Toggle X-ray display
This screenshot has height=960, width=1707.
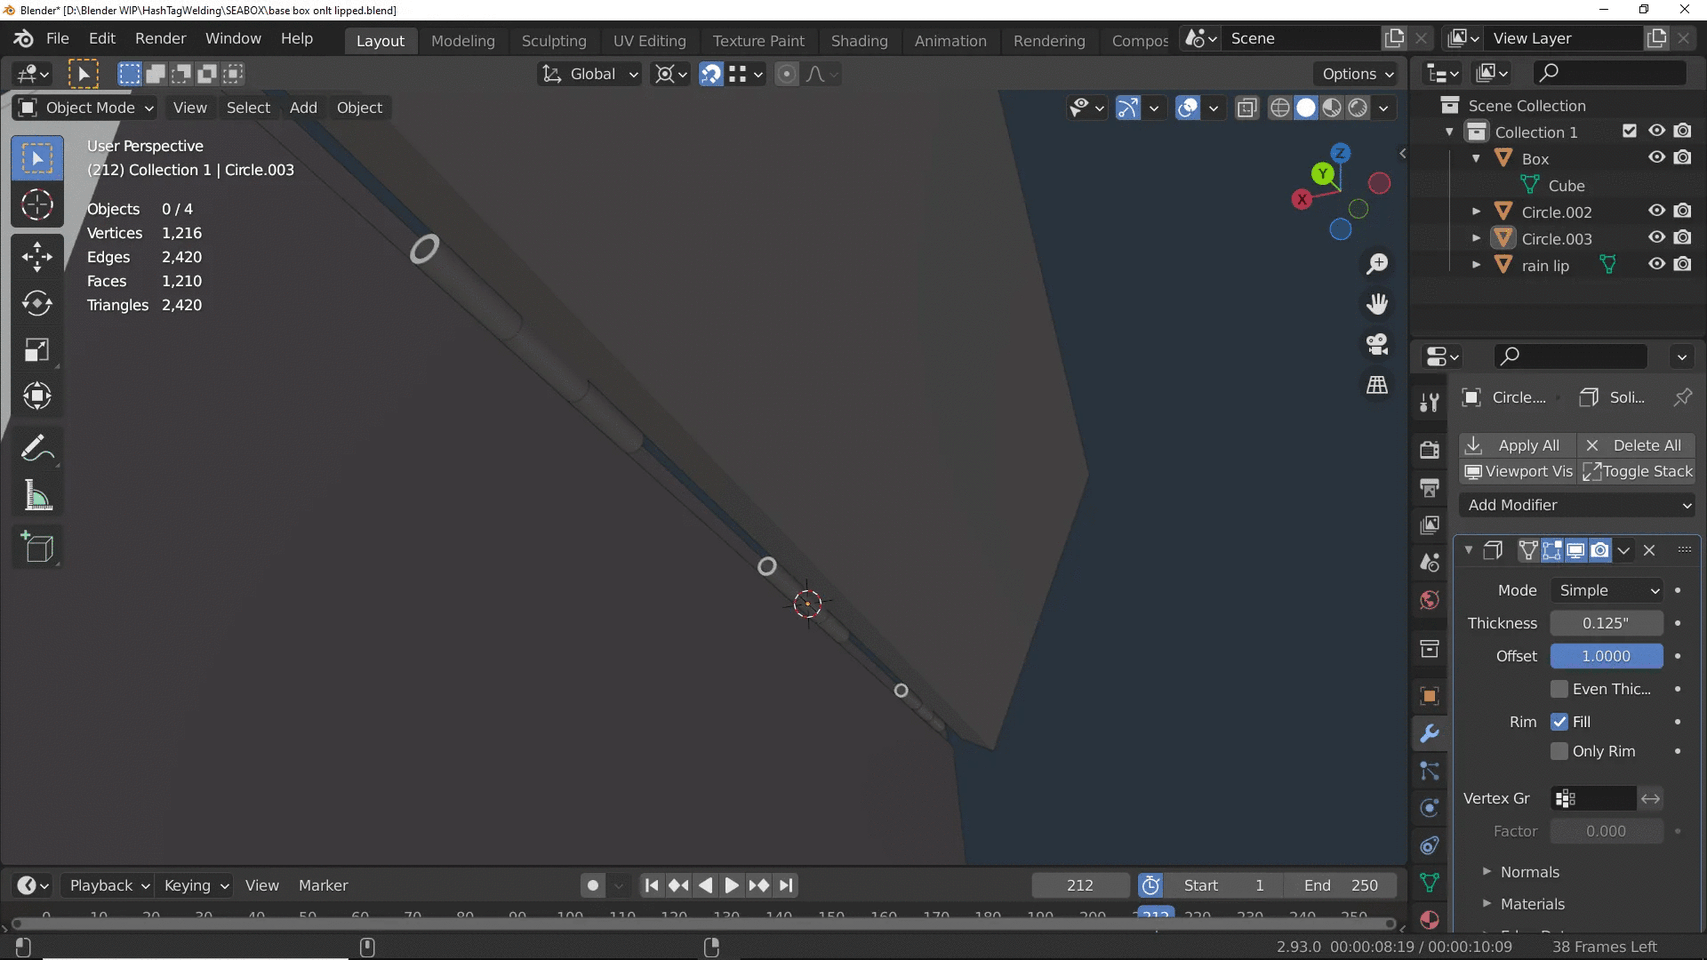point(1246,107)
